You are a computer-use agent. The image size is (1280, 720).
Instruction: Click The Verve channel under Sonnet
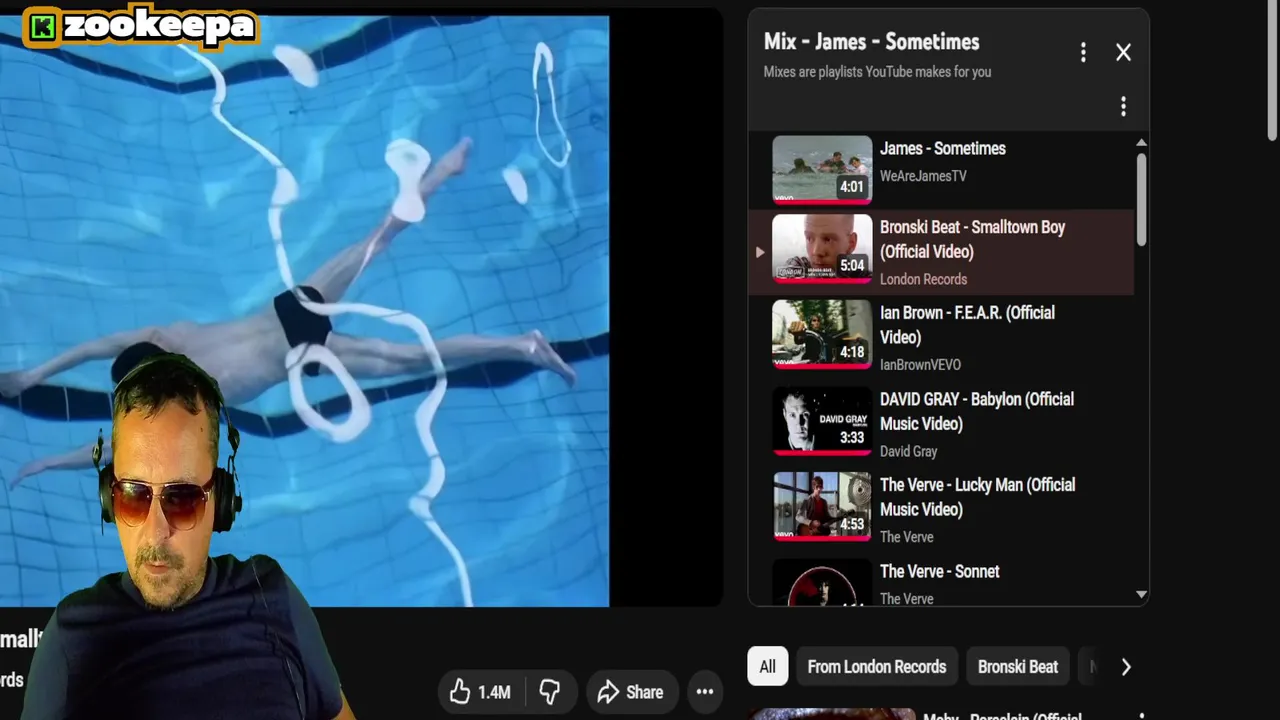pyautogui.click(x=906, y=599)
